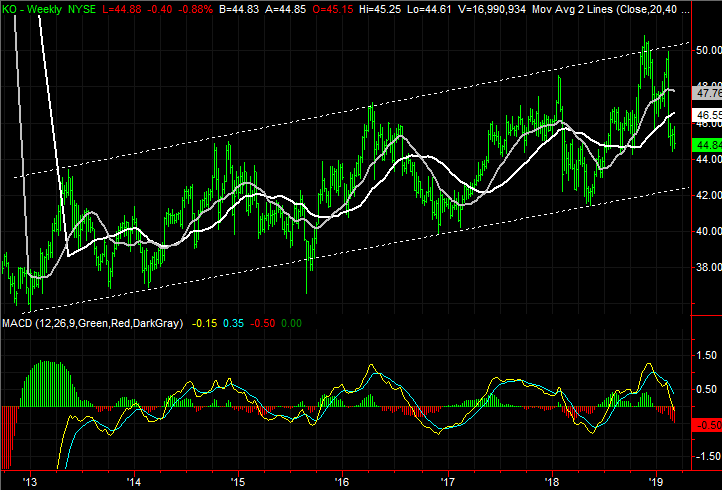Click the 1.50 MACD axis label
The width and height of the screenshot is (722, 490).
(707, 355)
